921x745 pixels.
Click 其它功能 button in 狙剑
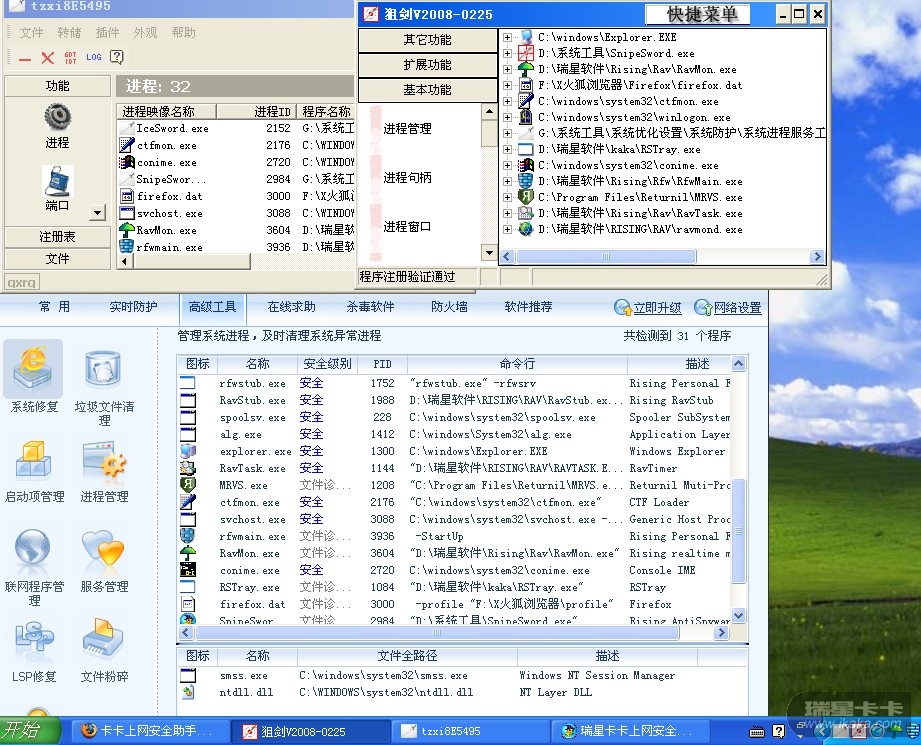[428, 40]
